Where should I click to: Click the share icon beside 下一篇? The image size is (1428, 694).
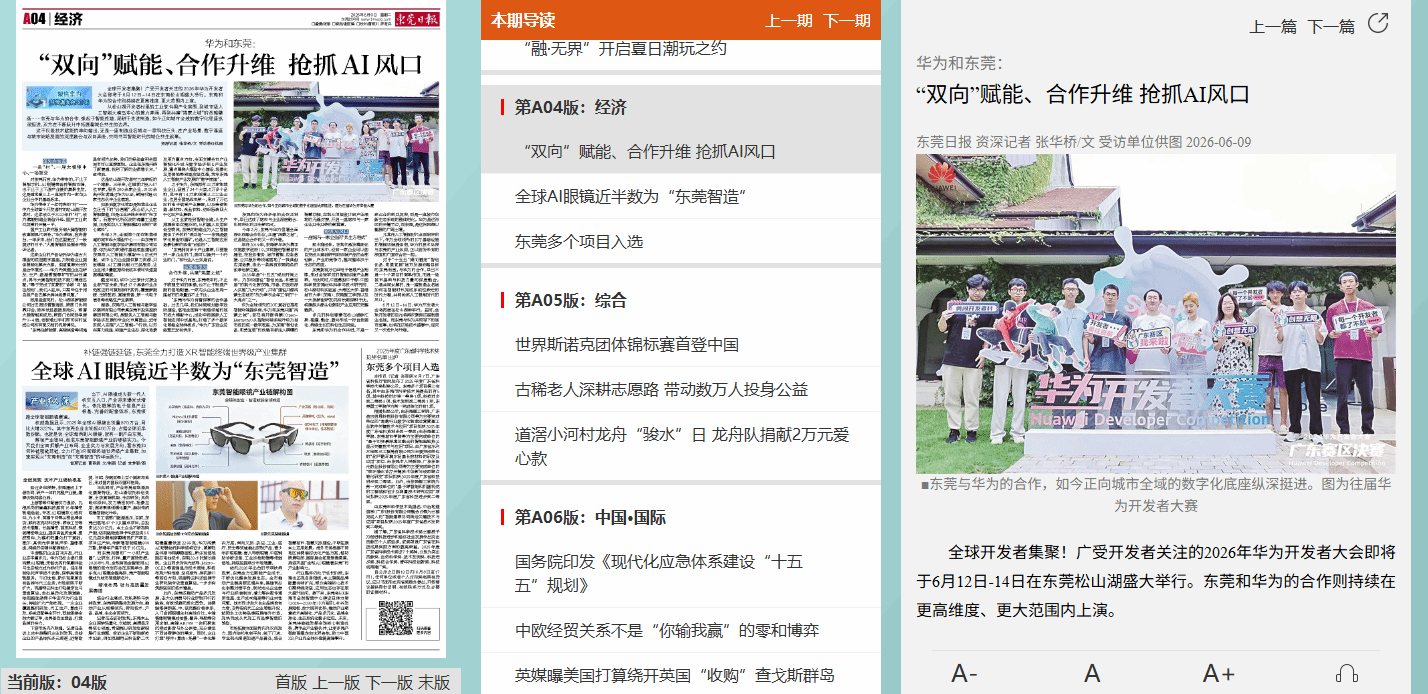(1378, 23)
